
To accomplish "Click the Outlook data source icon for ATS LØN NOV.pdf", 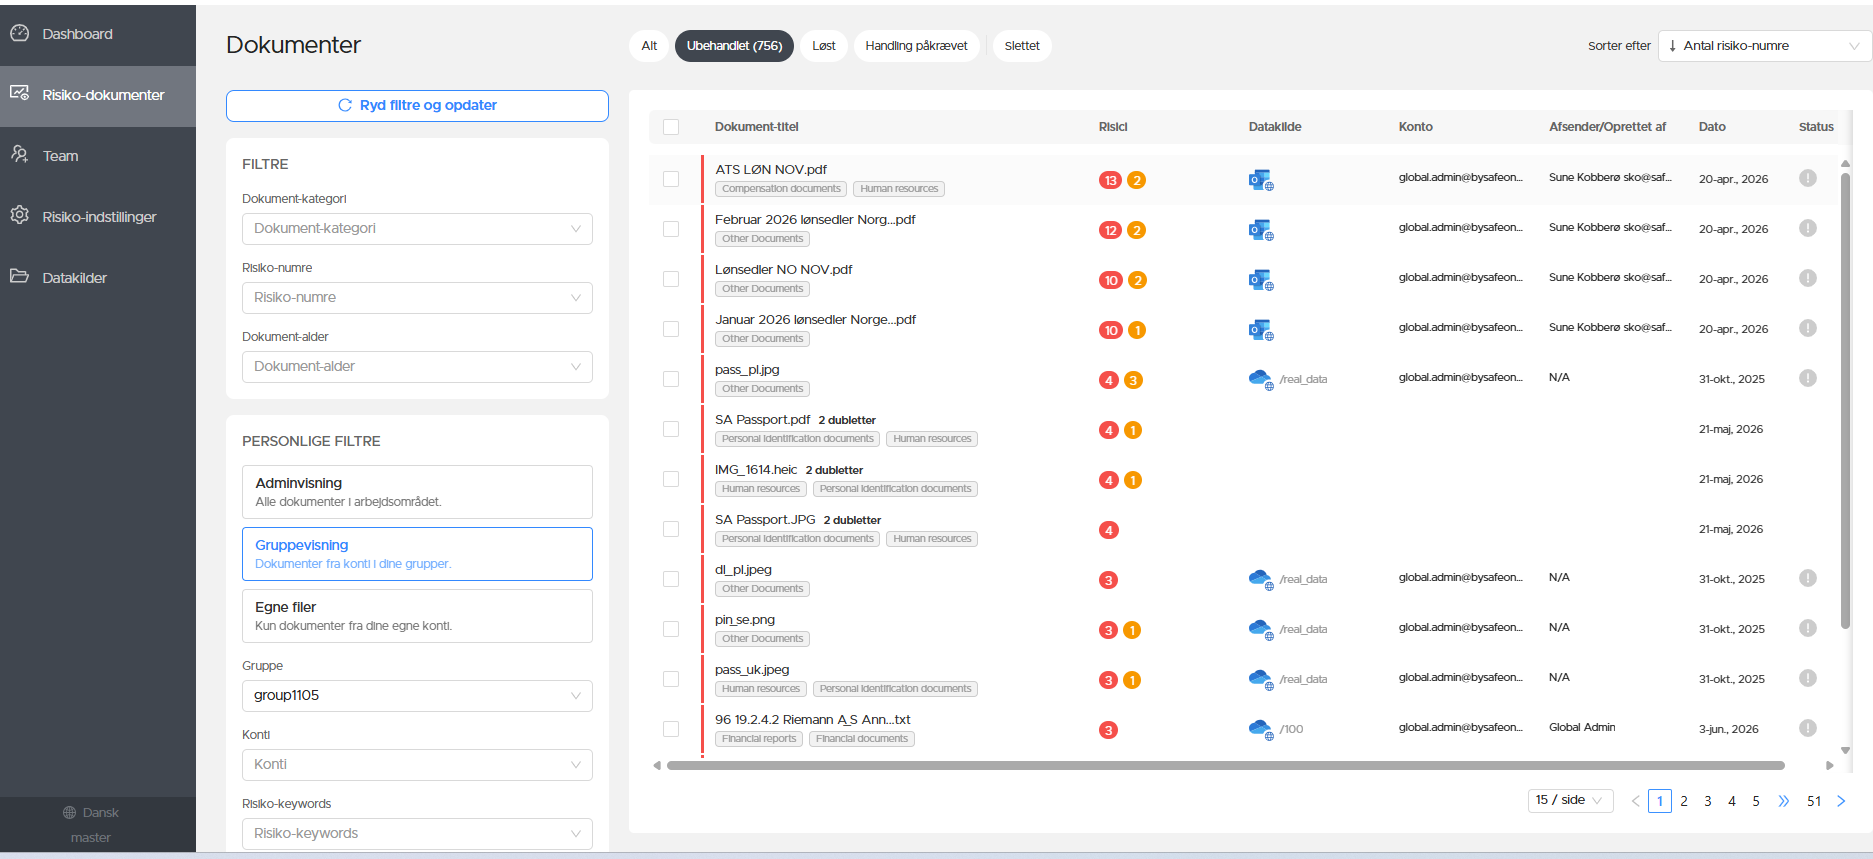I will pos(1260,180).
